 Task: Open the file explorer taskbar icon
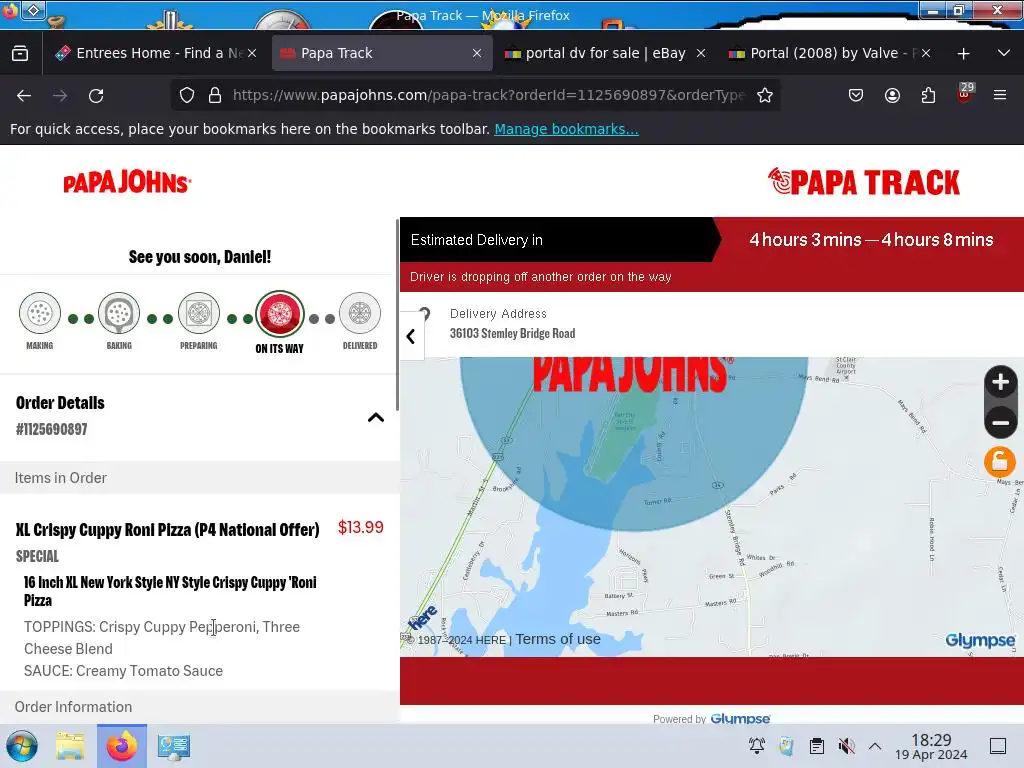(70, 746)
